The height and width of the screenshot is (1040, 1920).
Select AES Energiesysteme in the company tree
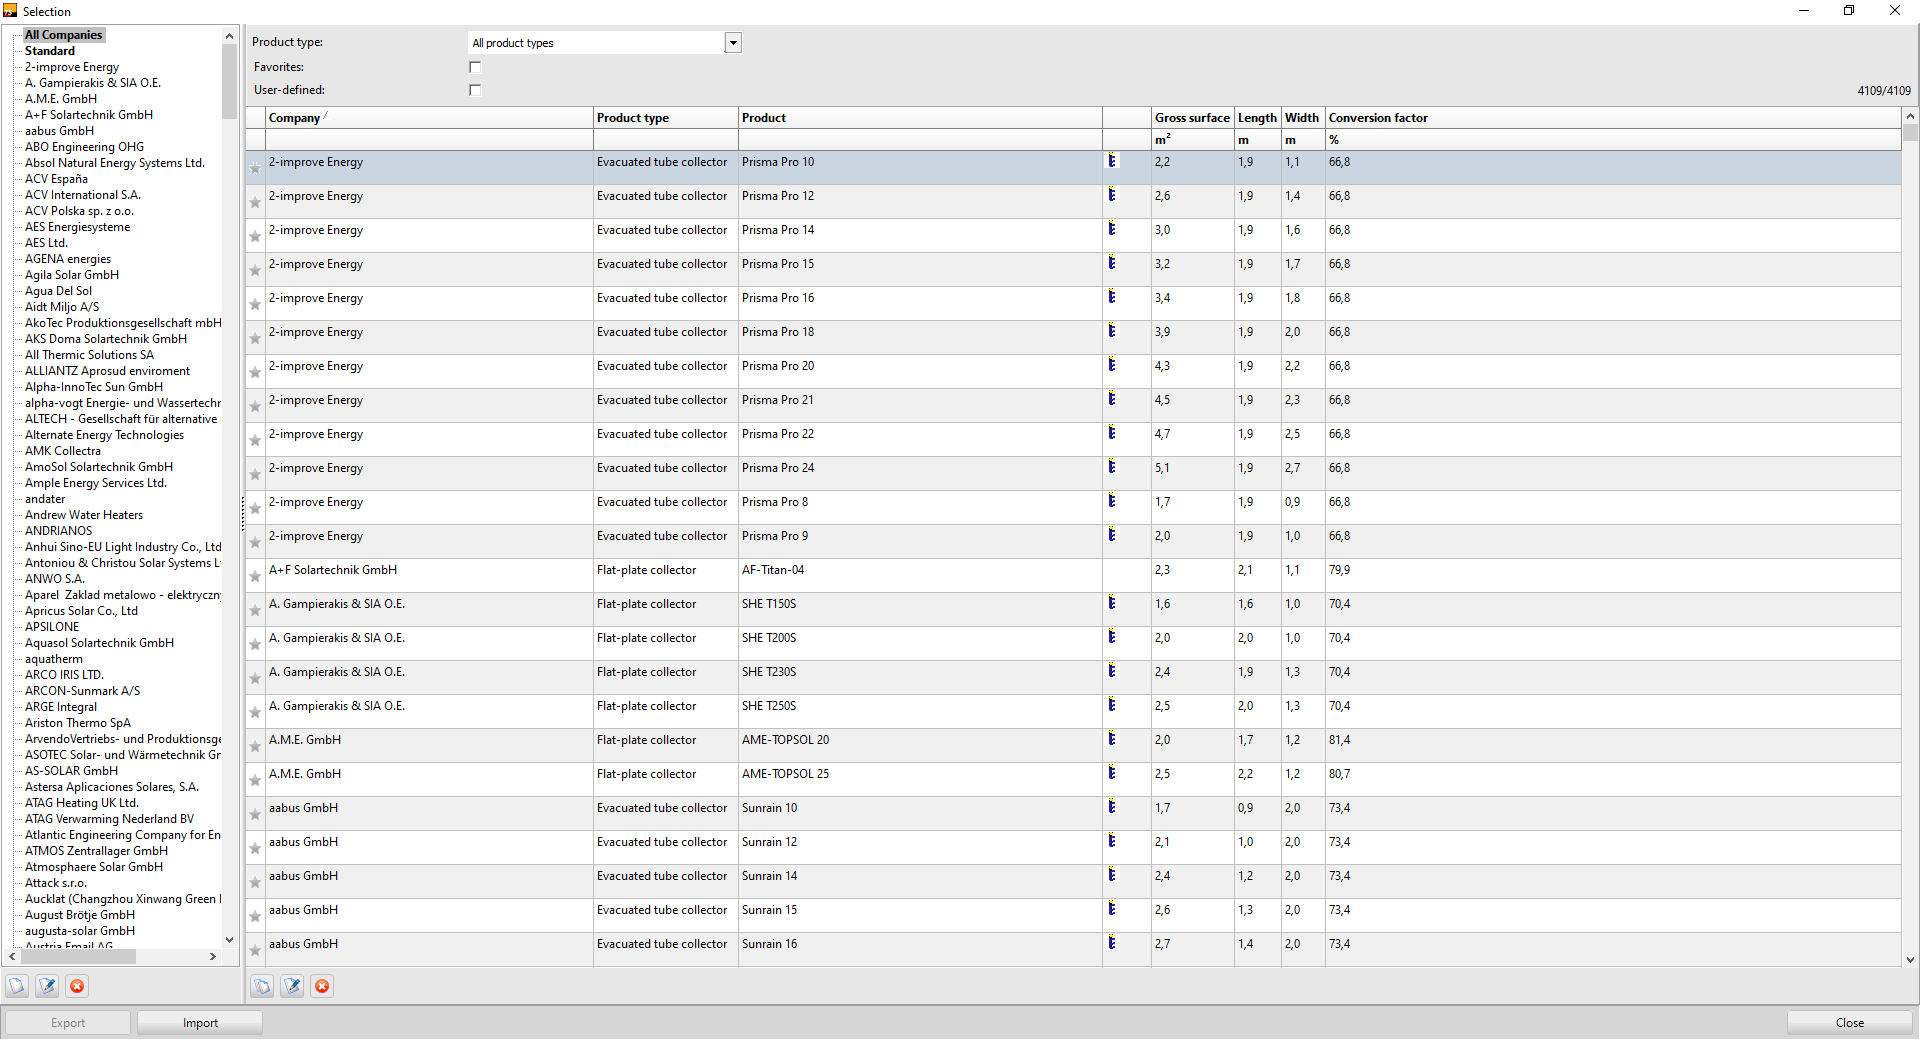click(77, 227)
